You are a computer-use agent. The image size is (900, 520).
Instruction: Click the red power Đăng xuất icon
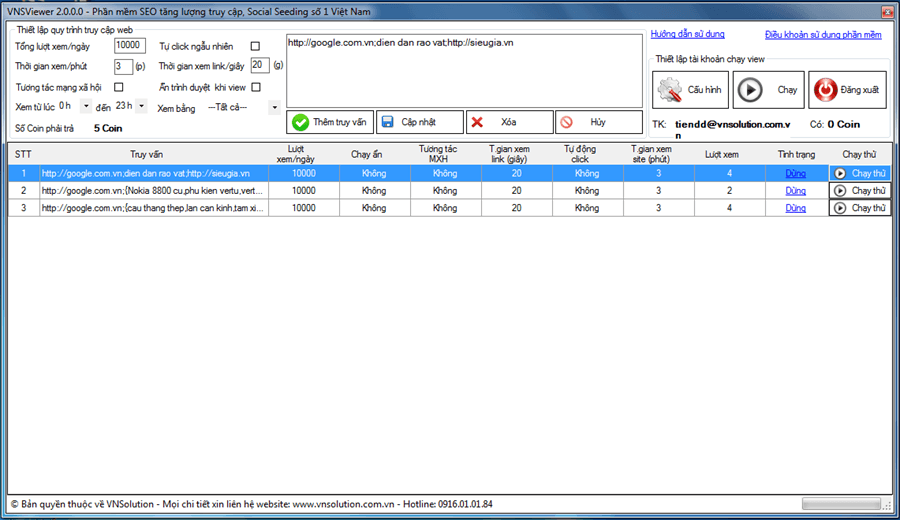click(825, 89)
